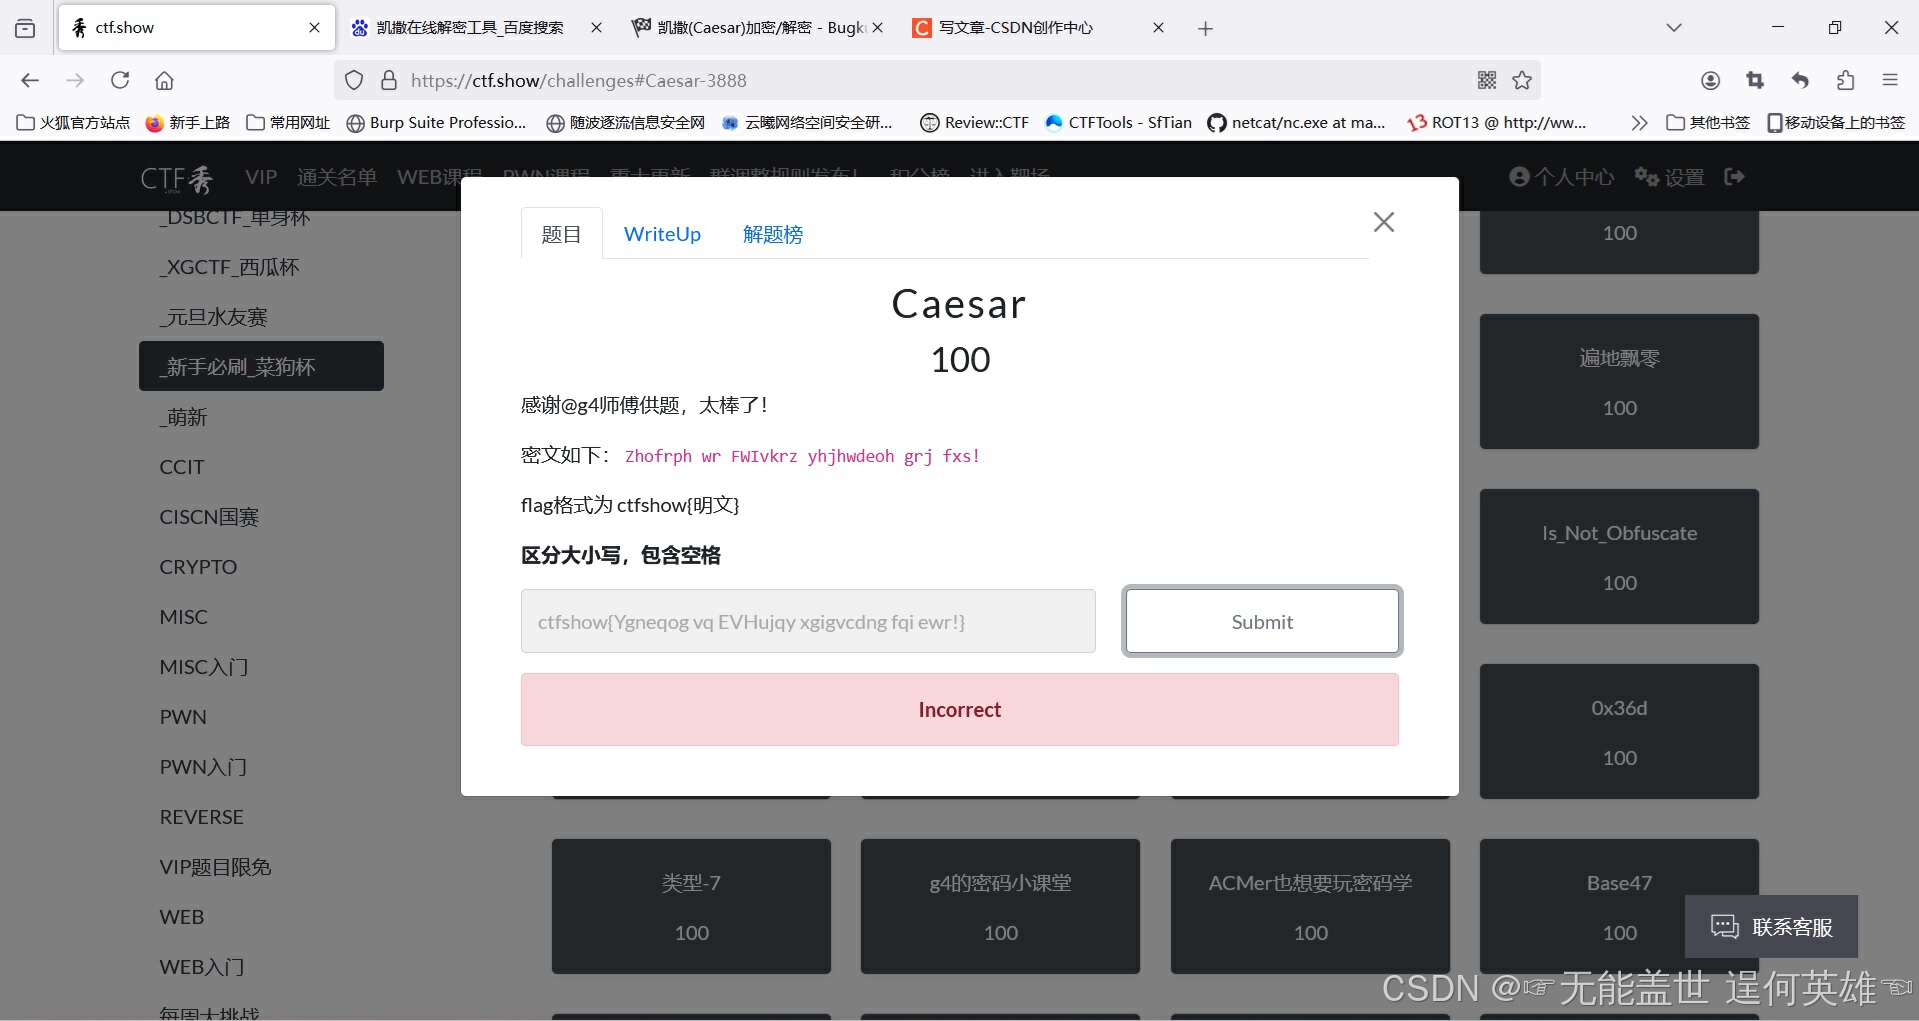Open the 设置 gear settings
The image size is (1919, 1021).
pos(1669,177)
